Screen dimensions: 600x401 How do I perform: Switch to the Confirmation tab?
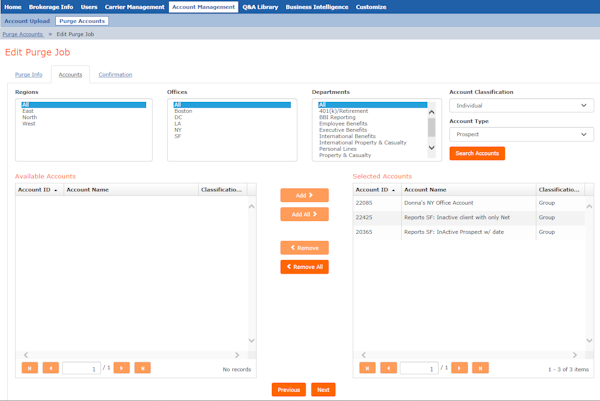115,75
